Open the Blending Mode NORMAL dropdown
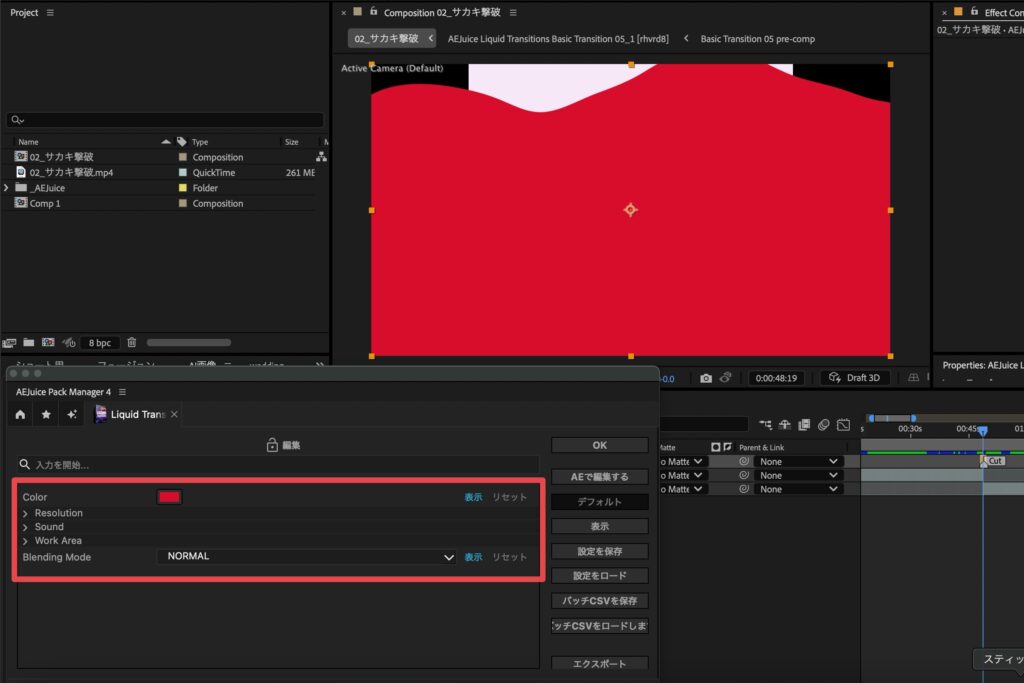The width and height of the screenshot is (1024, 683). point(306,557)
